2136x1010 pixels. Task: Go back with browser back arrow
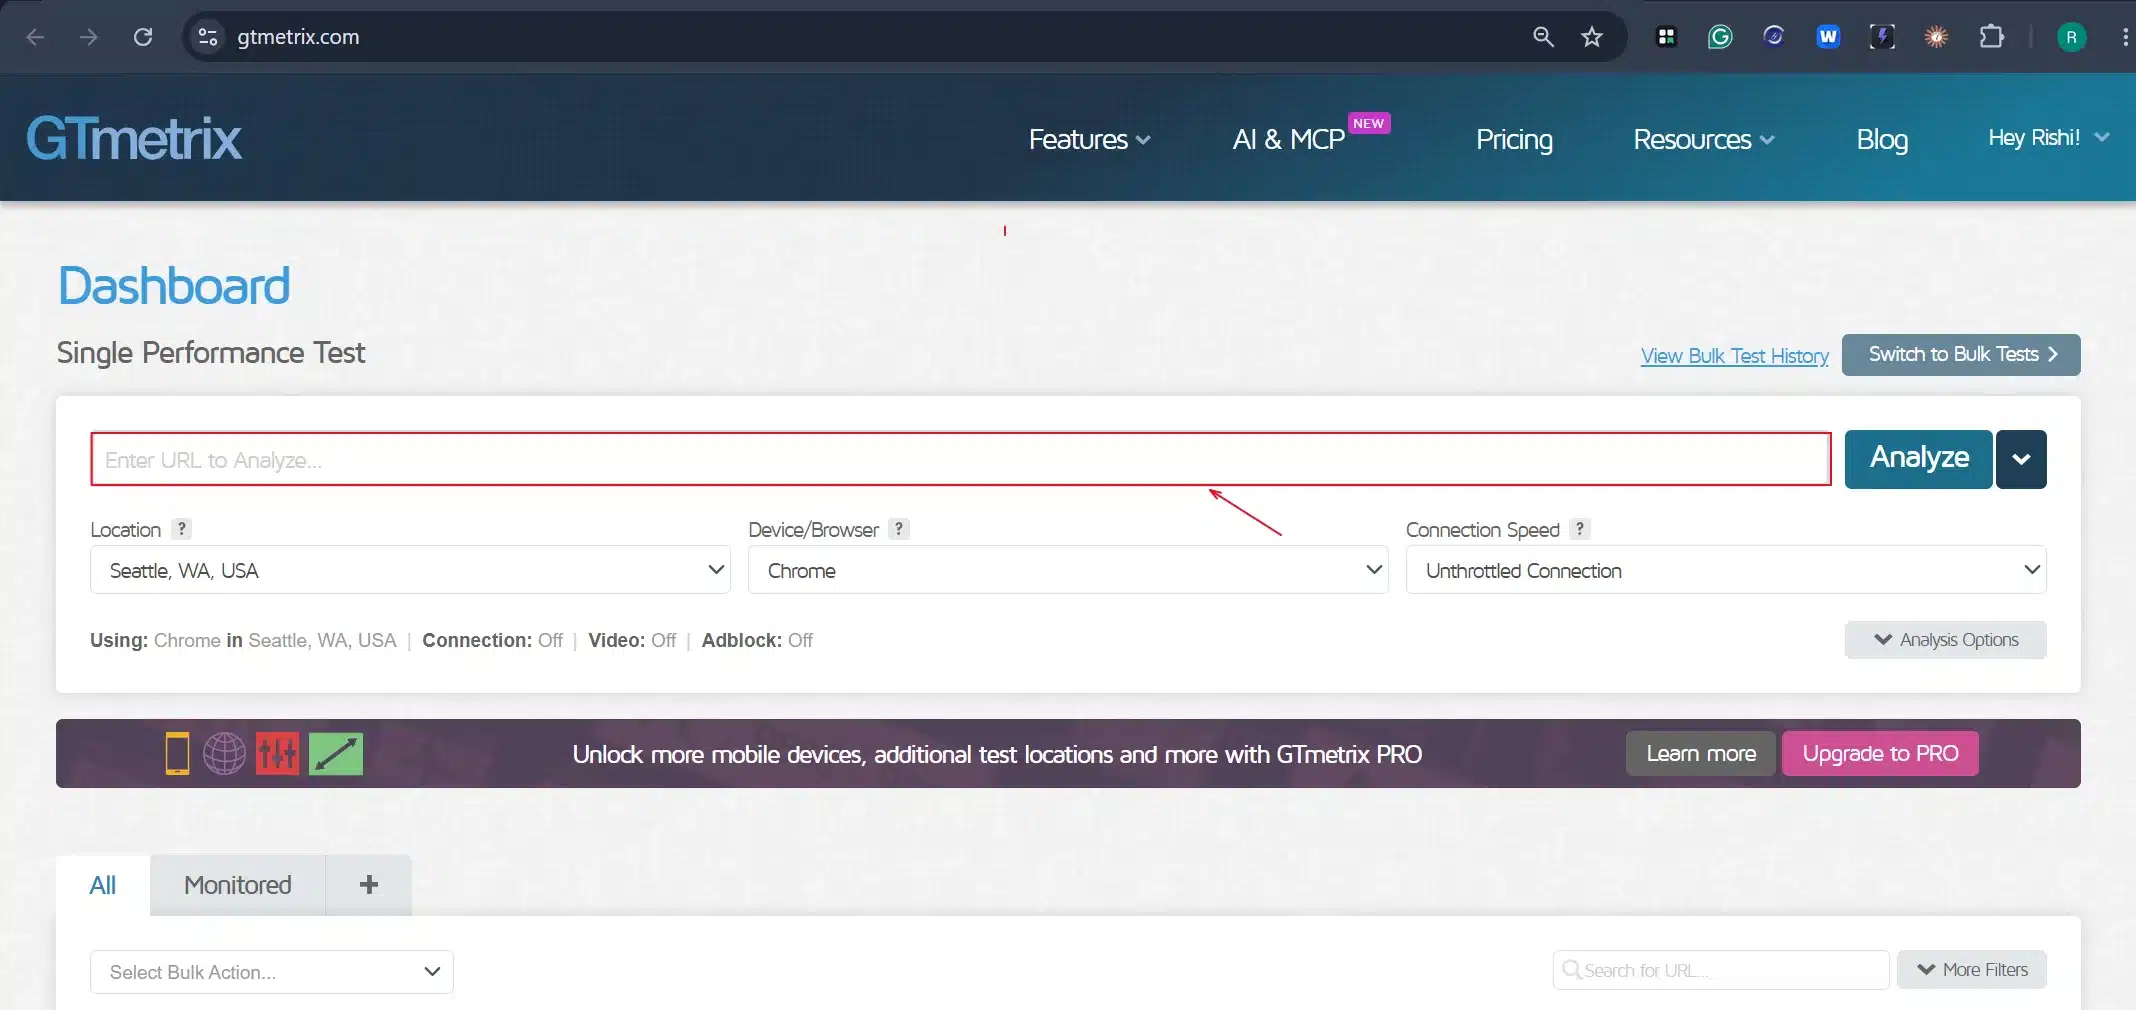click(35, 37)
